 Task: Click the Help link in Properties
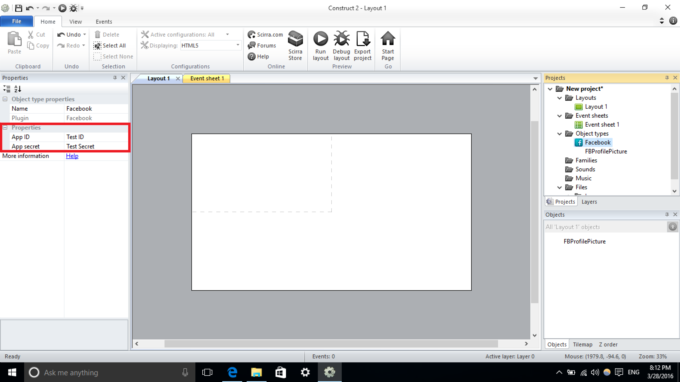[72, 156]
